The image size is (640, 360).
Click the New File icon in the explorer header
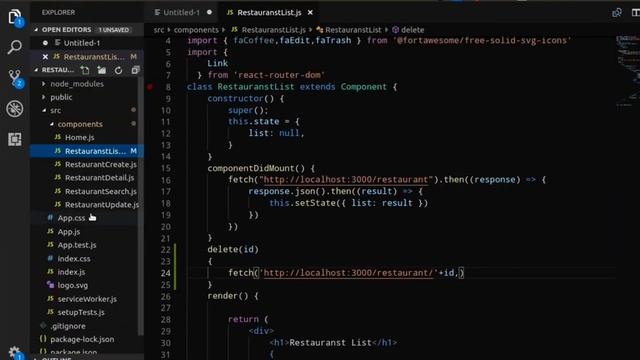[x=85, y=70]
